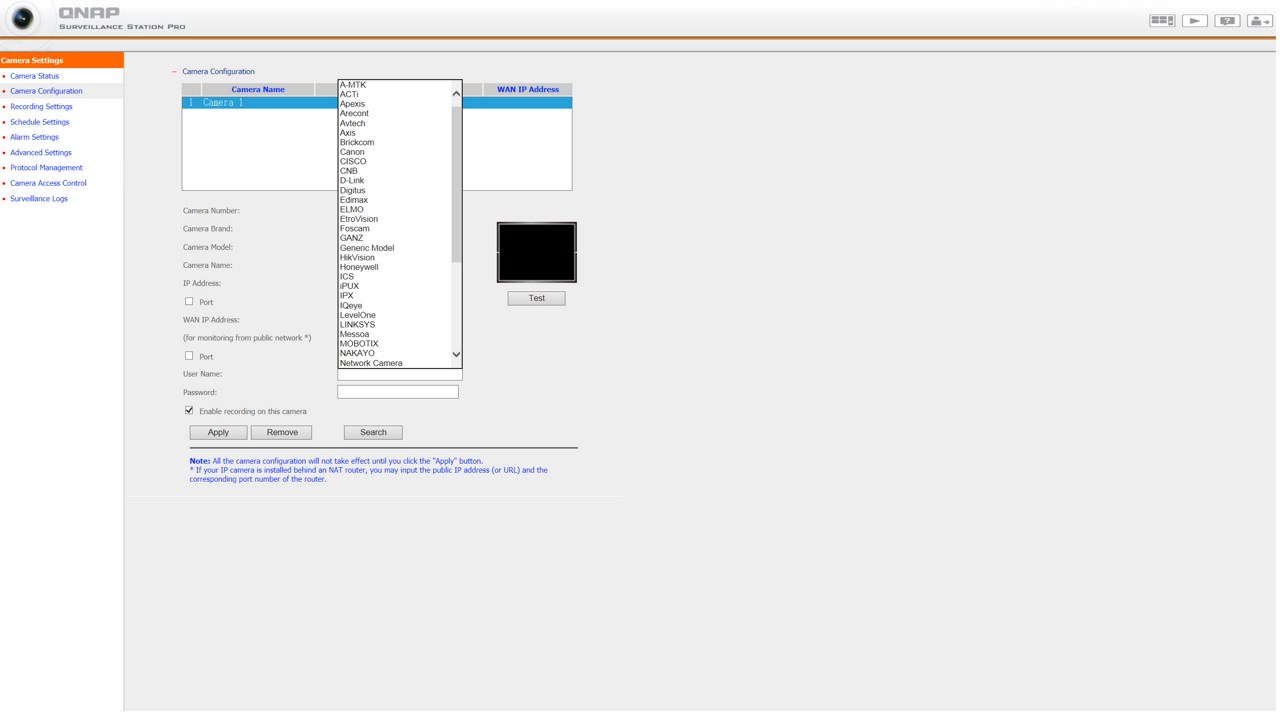This screenshot has width=1280, height=715.
Task: Open Schedule Settings
Action: coord(40,122)
